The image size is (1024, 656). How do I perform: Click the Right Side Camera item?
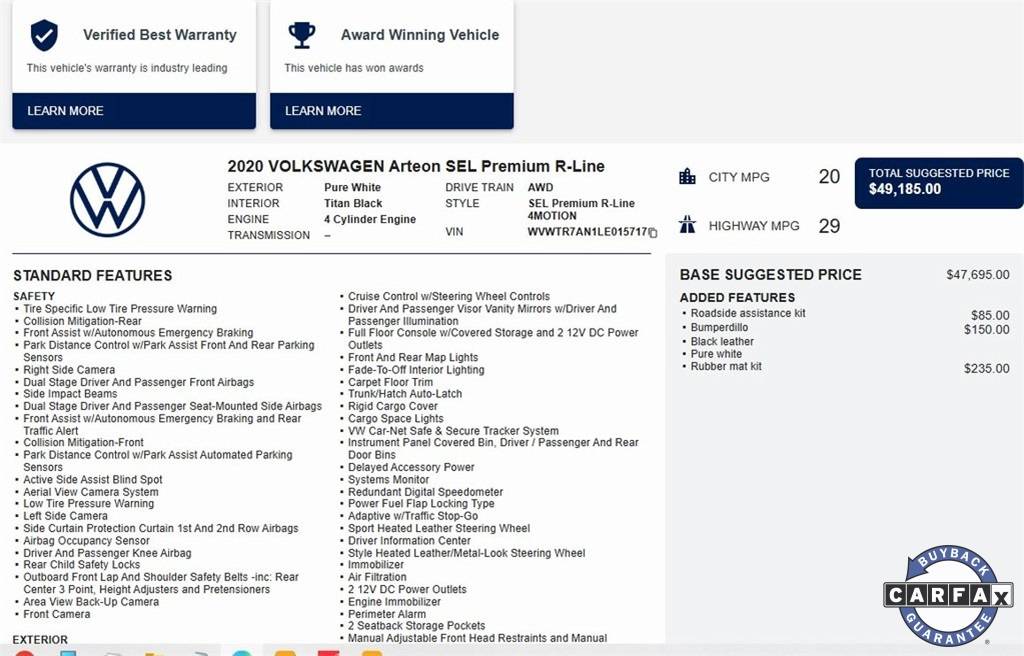coord(69,370)
